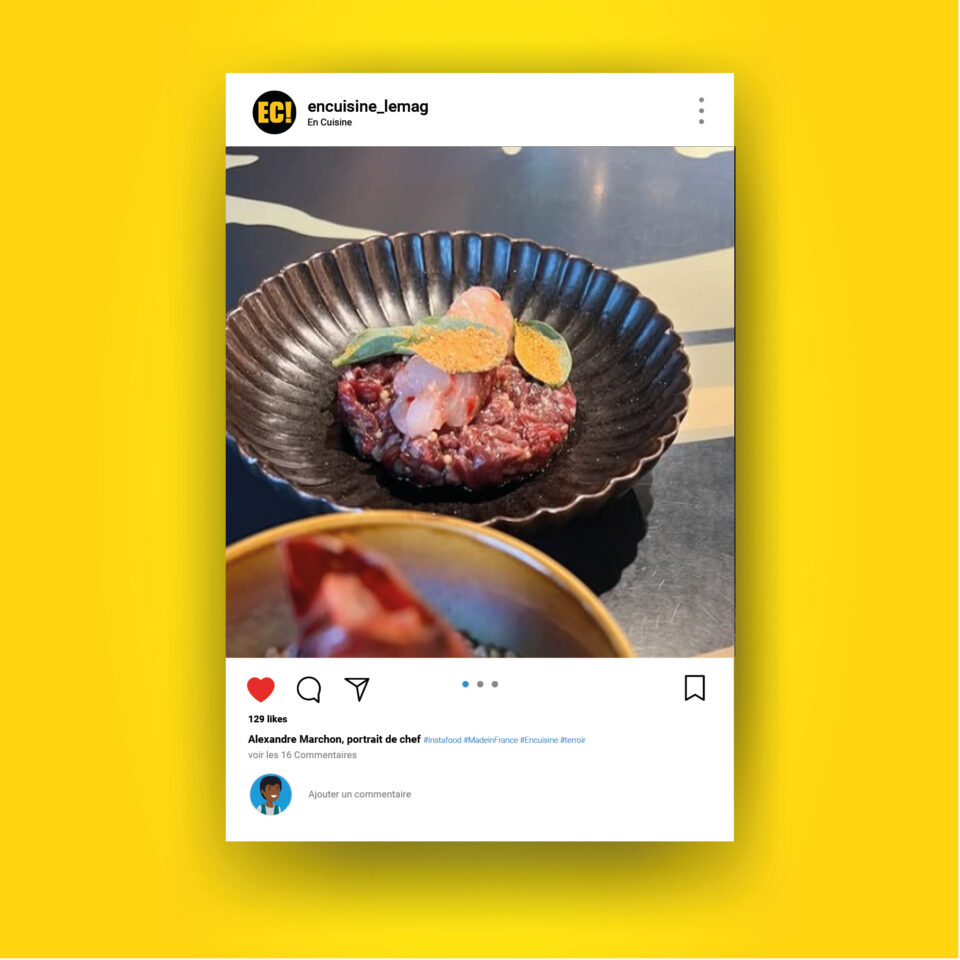Open the #Encuisine hashtag
Image resolution: width=960 pixels, height=960 pixels.
click(539, 740)
